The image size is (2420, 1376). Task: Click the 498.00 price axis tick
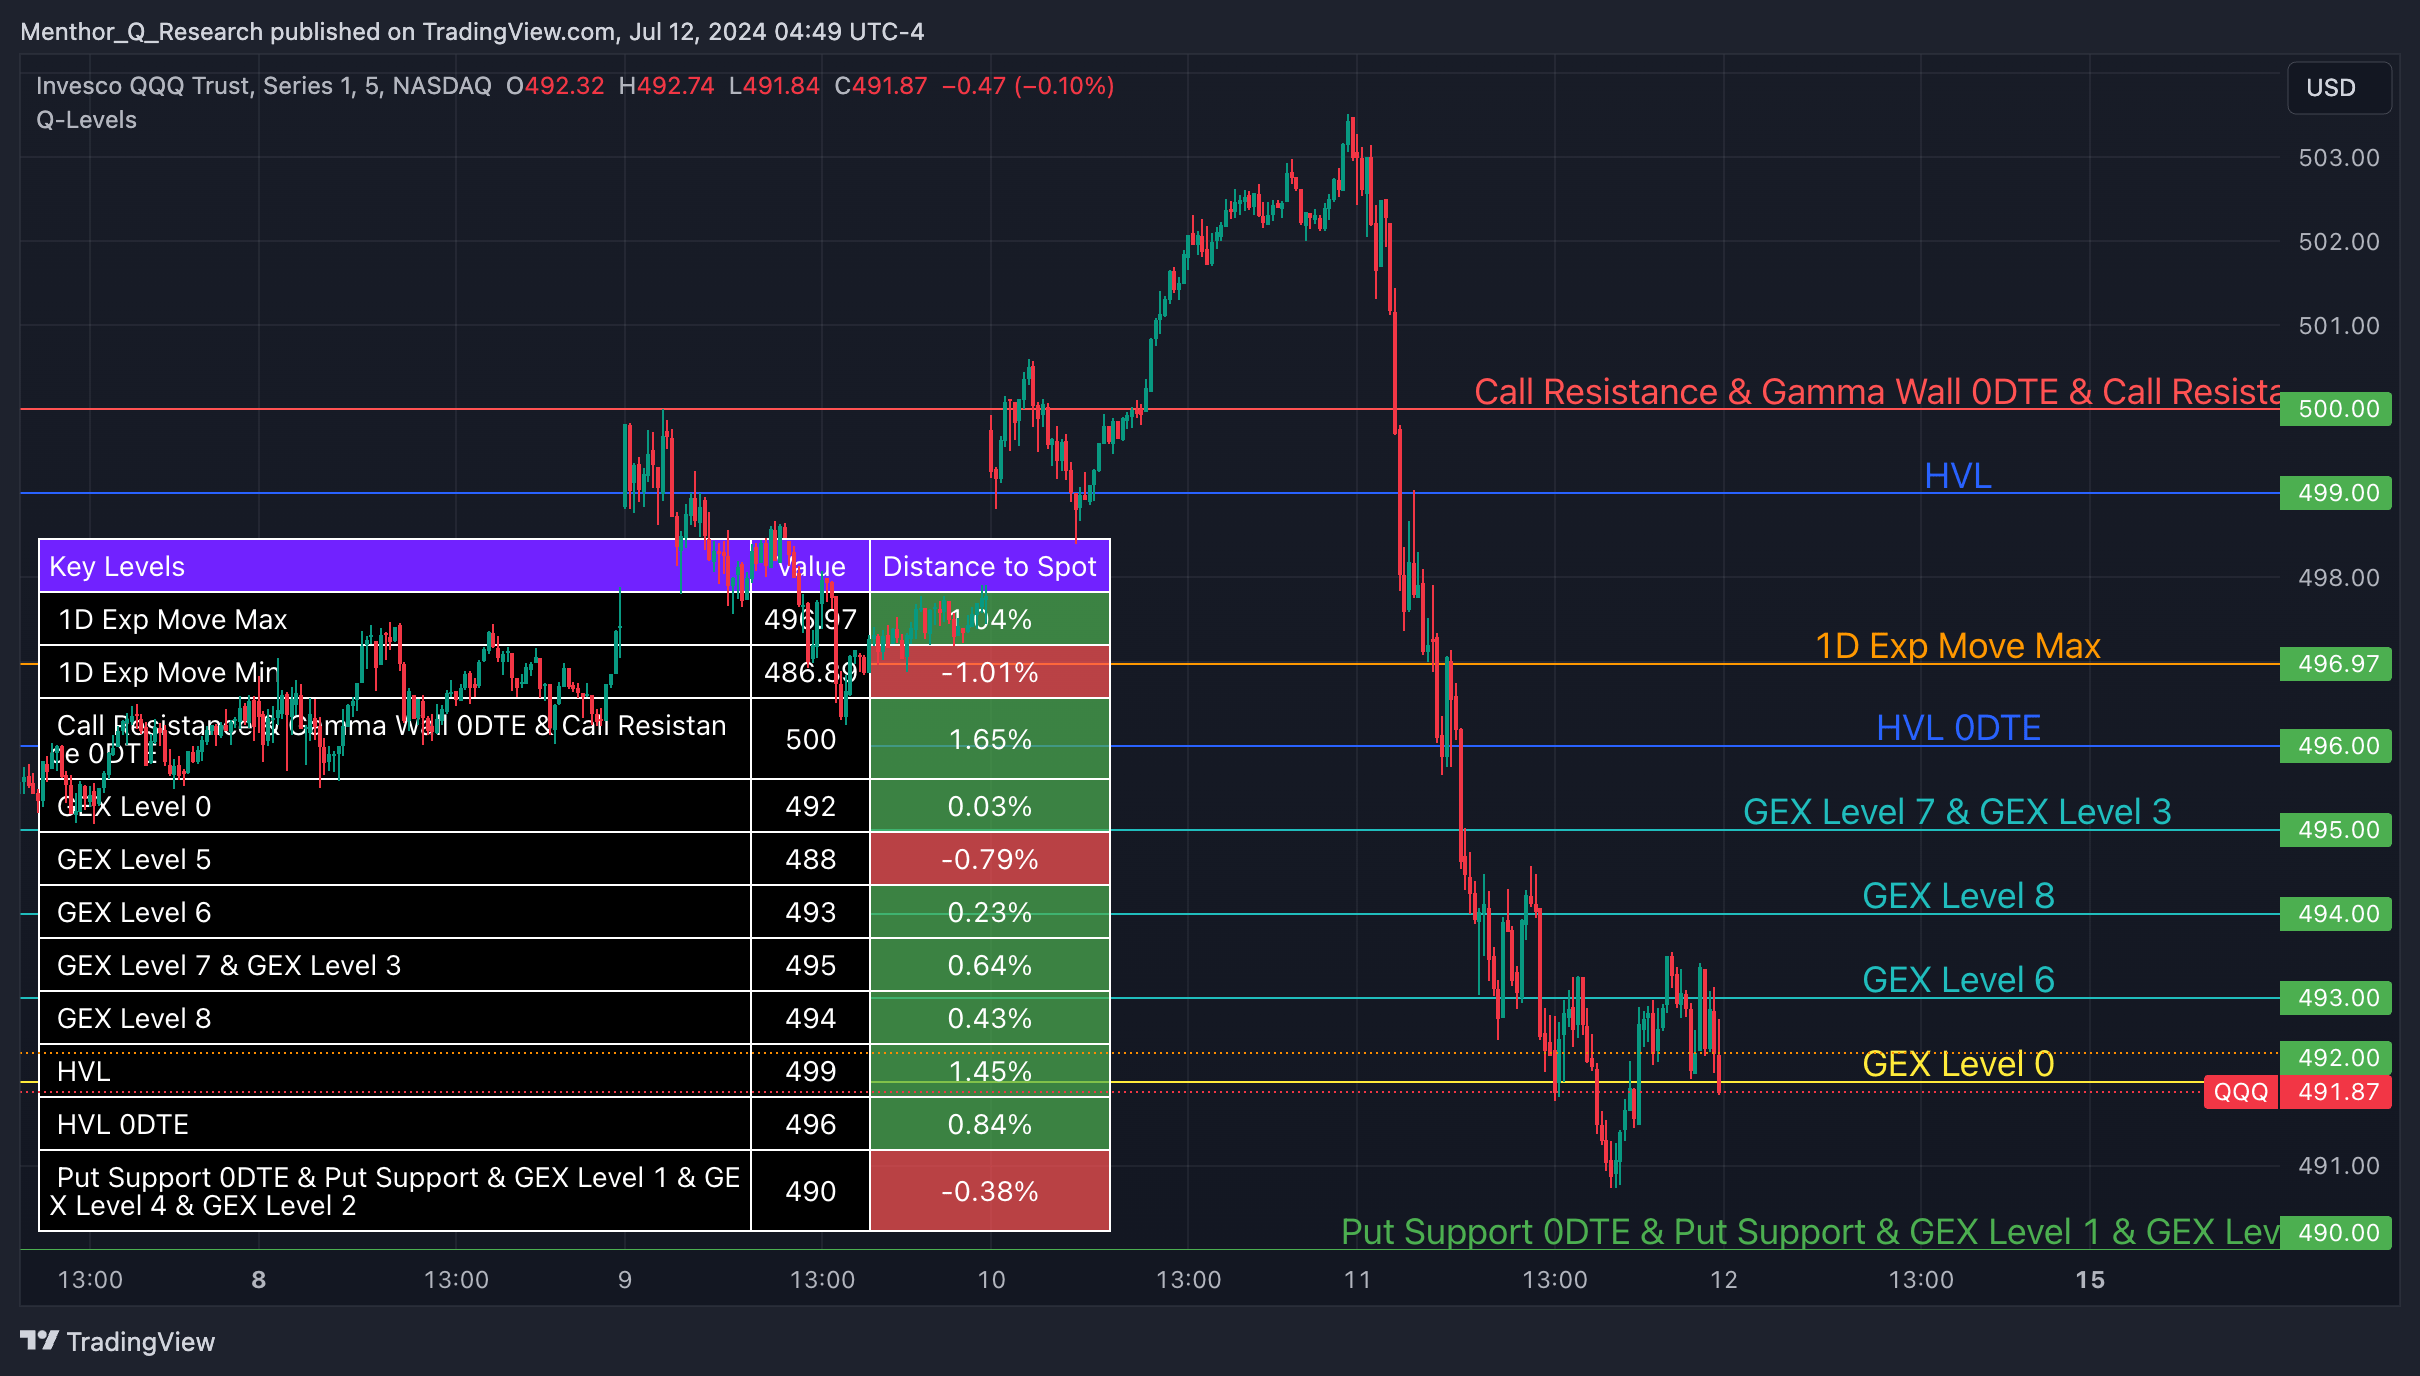point(2339,578)
